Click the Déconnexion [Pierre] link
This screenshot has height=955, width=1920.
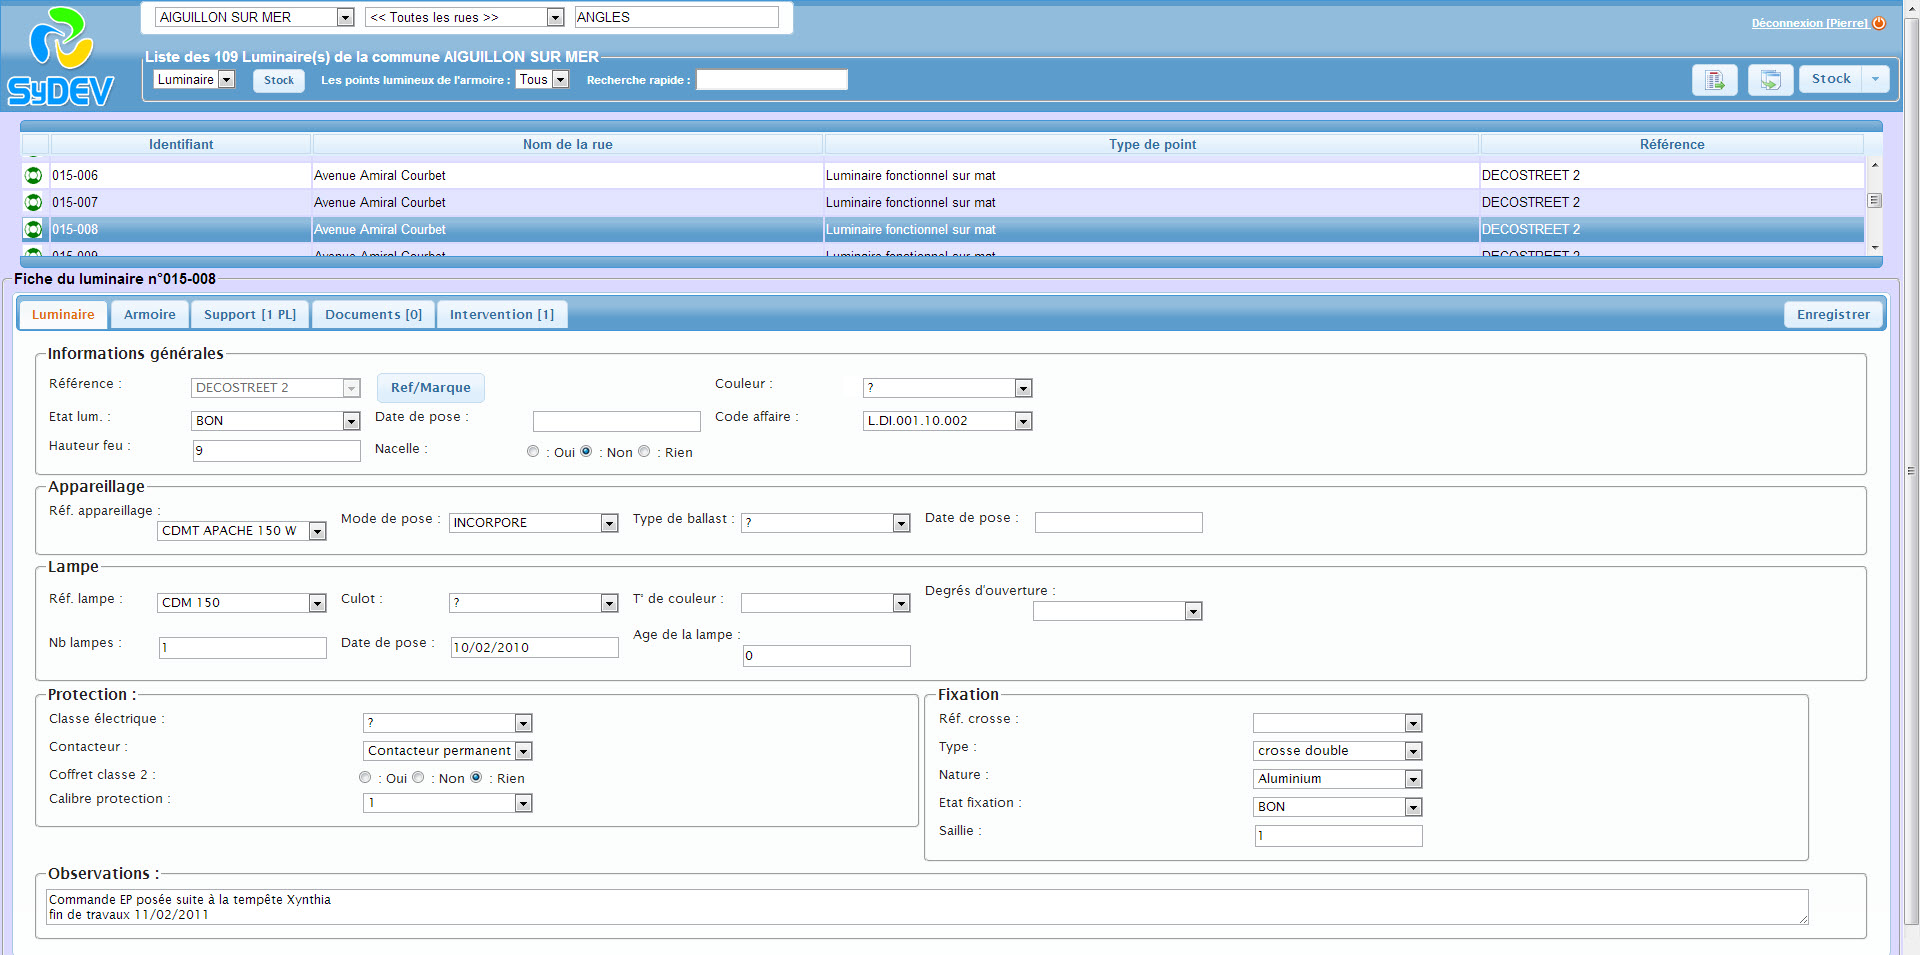tap(1809, 23)
